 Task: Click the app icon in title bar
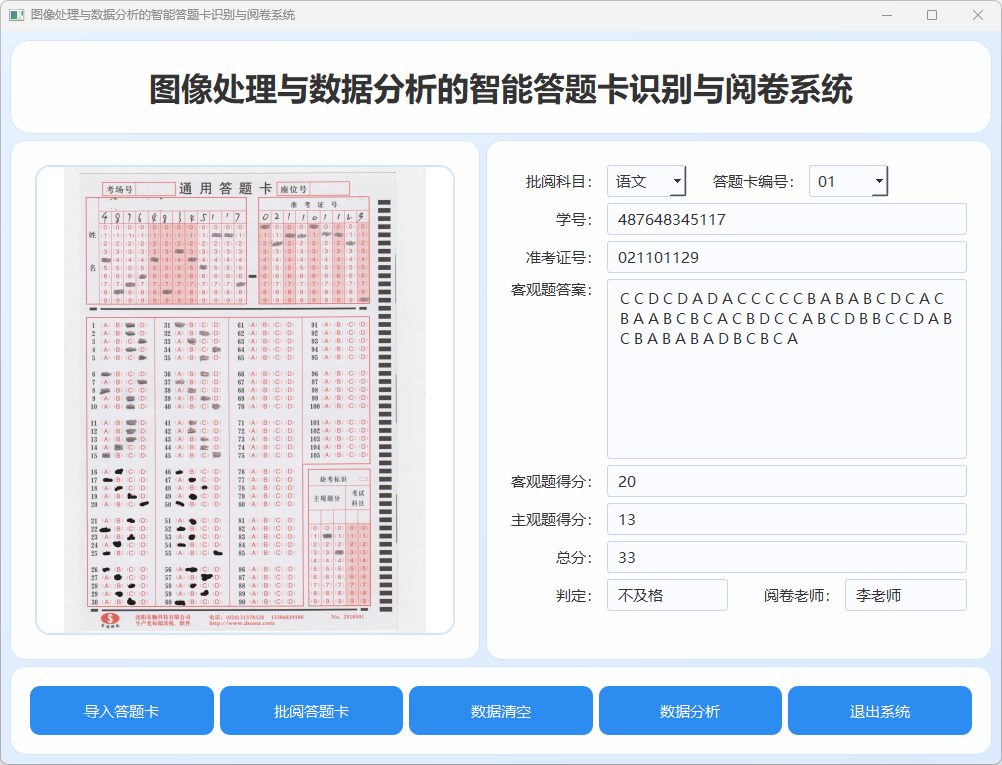click(x=16, y=15)
